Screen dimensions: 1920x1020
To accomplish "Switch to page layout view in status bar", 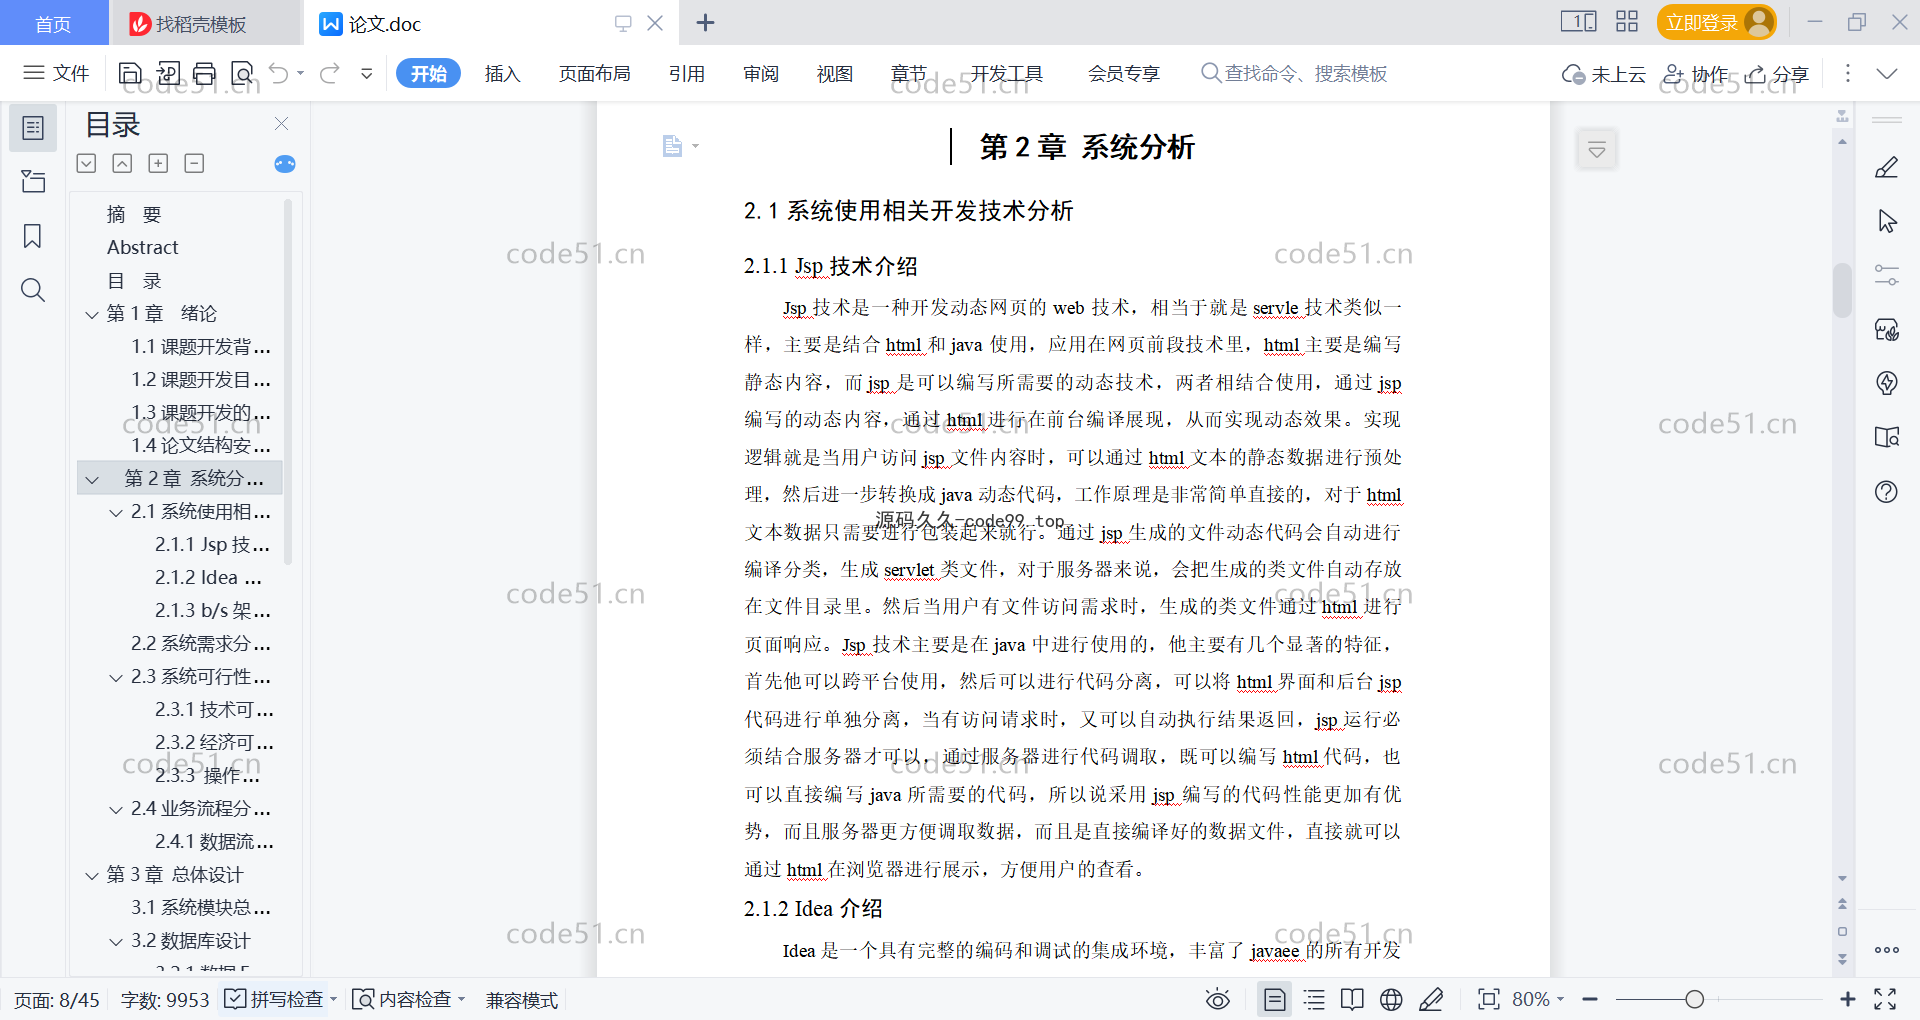I will [x=1274, y=999].
